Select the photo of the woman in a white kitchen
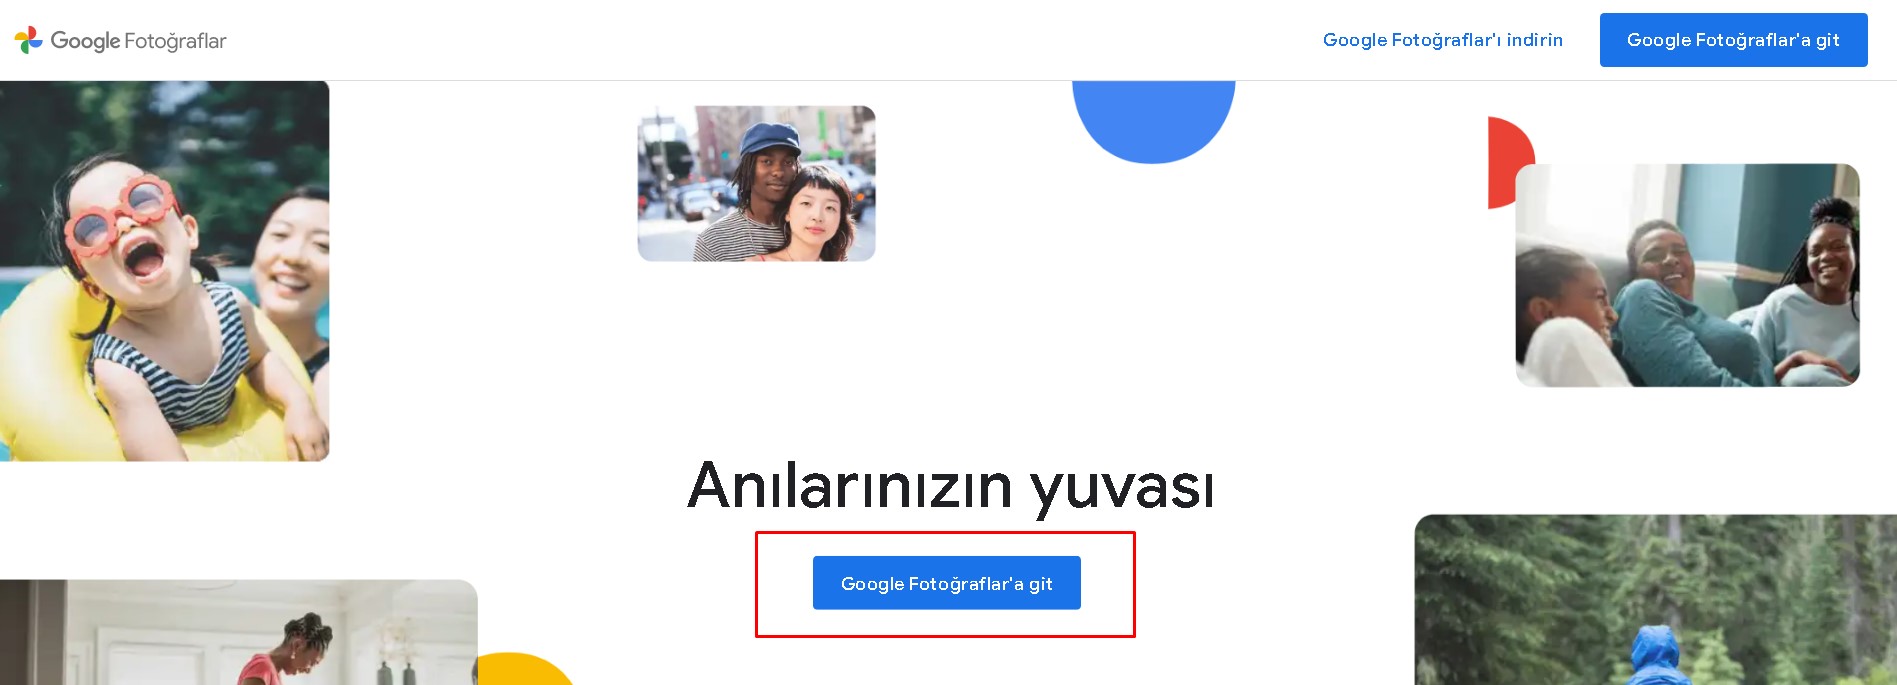The height and width of the screenshot is (685, 1897). [x=238, y=632]
